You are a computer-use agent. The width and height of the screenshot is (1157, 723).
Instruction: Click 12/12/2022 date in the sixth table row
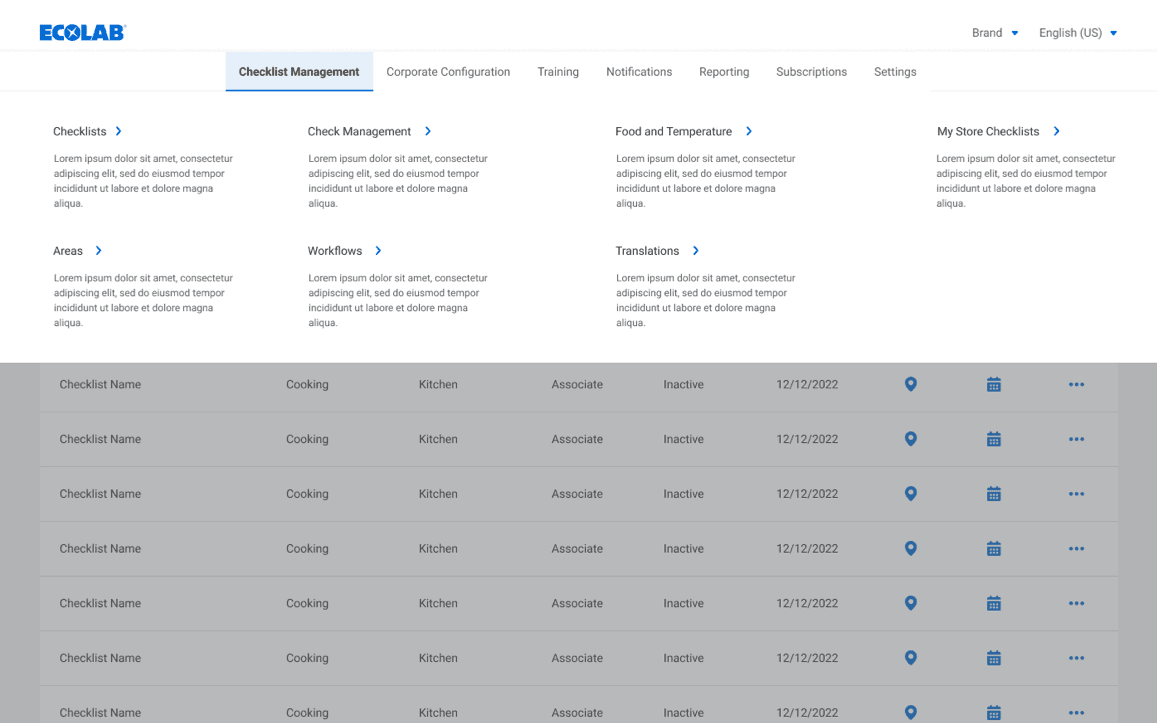click(x=807, y=657)
